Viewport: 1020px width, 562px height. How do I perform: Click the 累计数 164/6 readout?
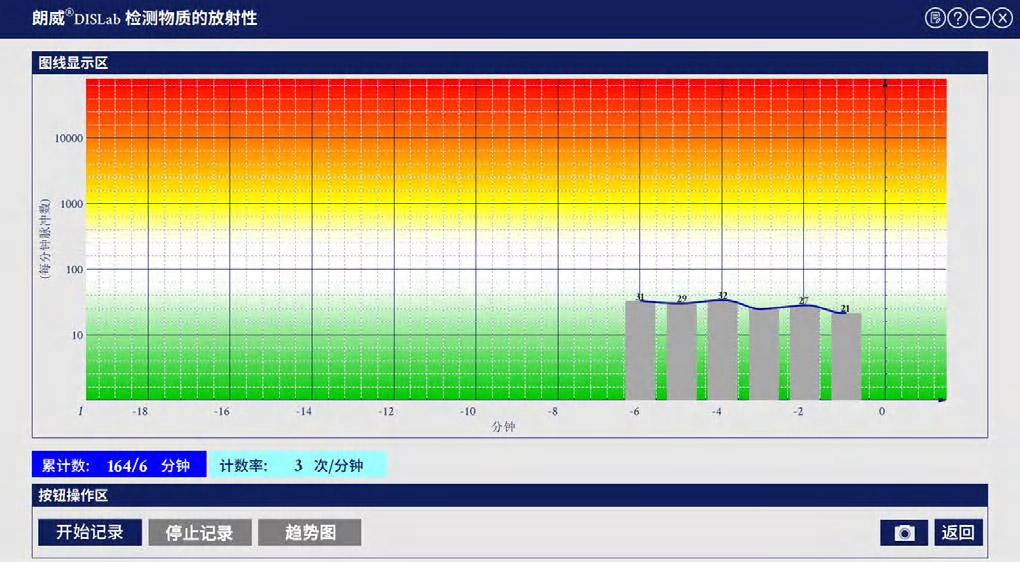click(118, 465)
